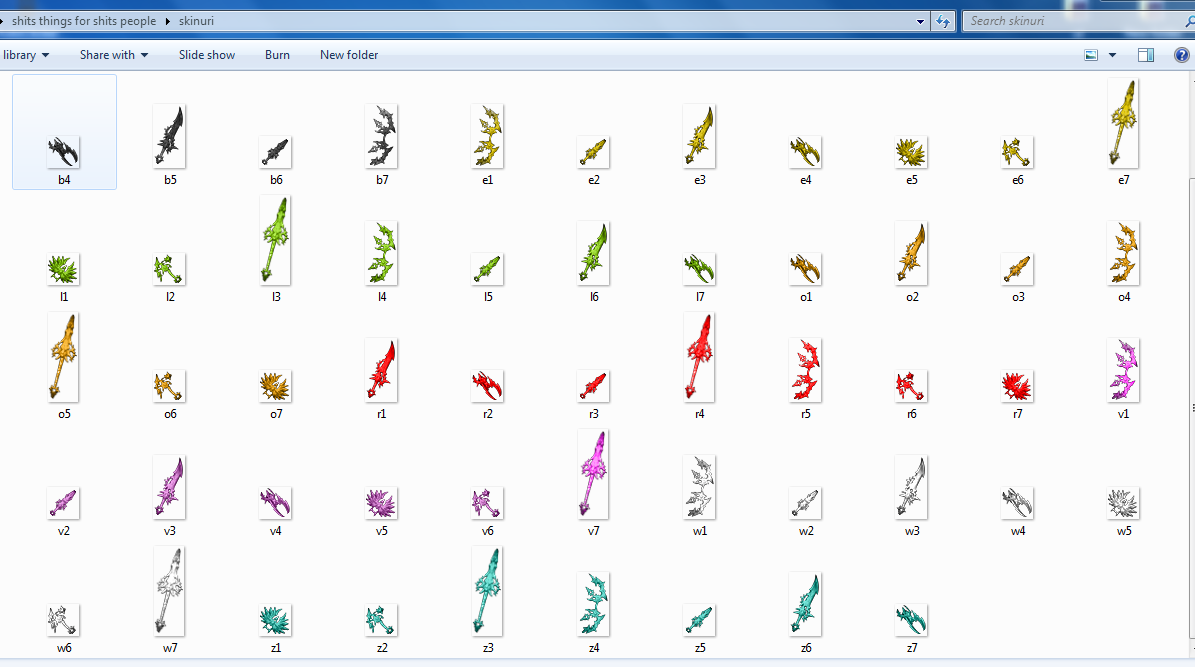The width and height of the screenshot is (1195, 667).
Task: Select the teal z3 staff file
Action: point(487,591)
